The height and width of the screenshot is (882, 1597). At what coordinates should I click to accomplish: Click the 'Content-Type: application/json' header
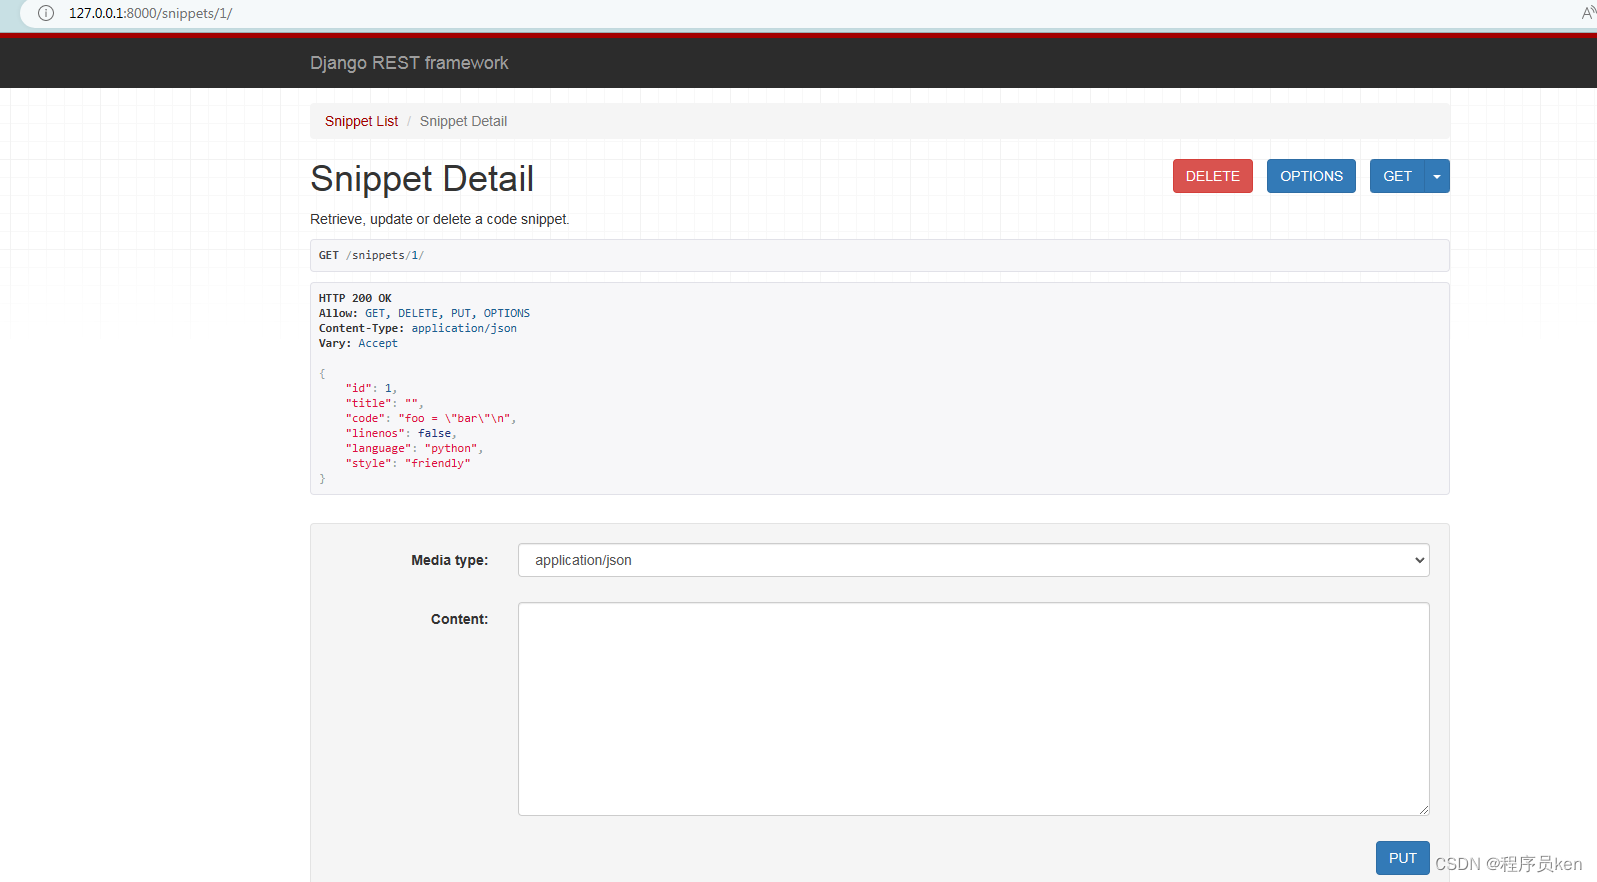point(418,328)
